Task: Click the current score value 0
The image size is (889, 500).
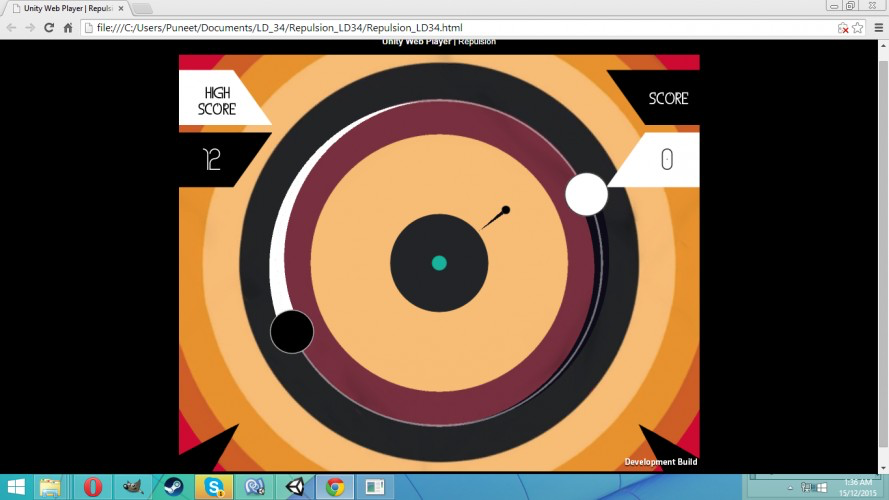Action: point(667,159)
